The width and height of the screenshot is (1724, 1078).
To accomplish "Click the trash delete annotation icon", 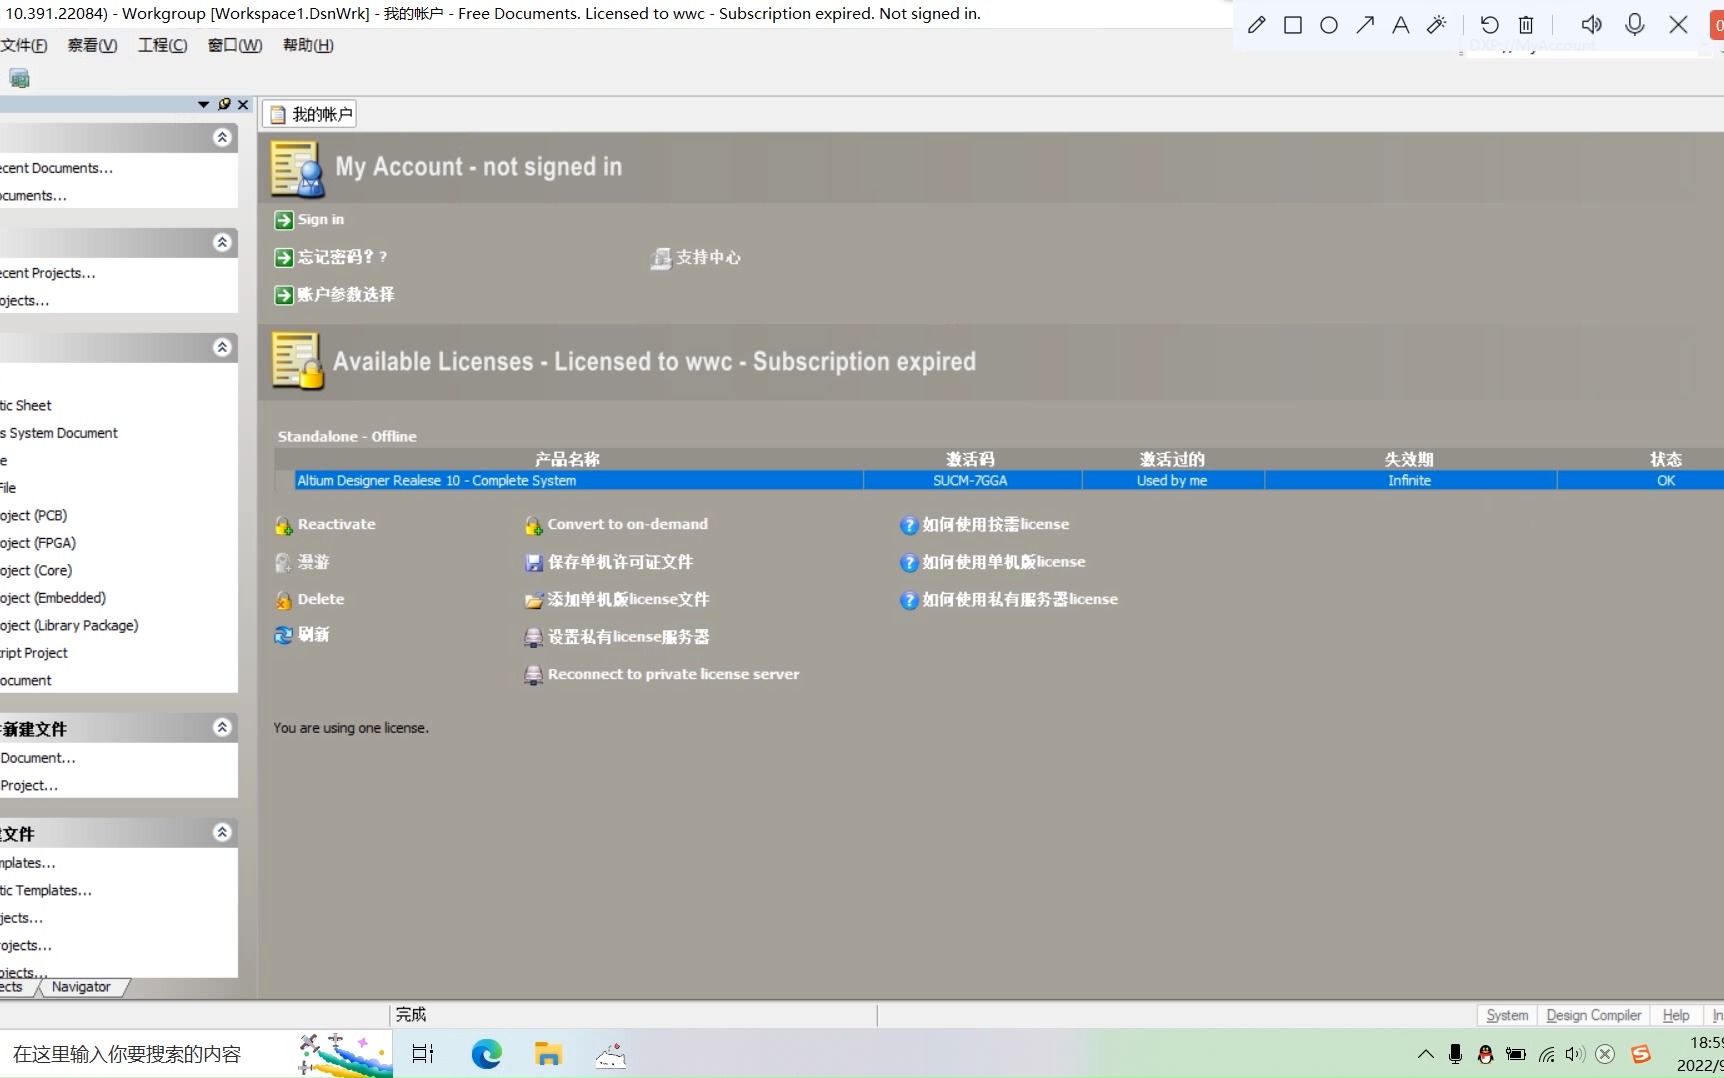I will [x=1526, y=25].
